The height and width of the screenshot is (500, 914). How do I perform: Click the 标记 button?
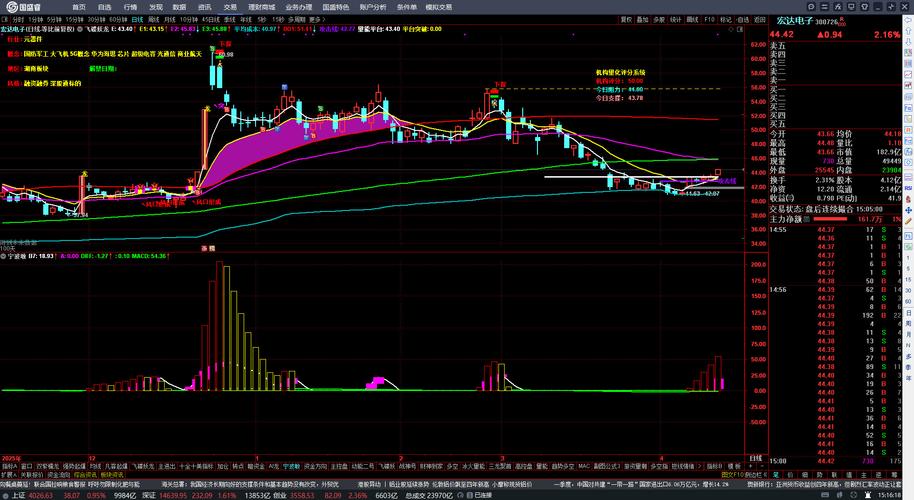[x=726, y=19]
